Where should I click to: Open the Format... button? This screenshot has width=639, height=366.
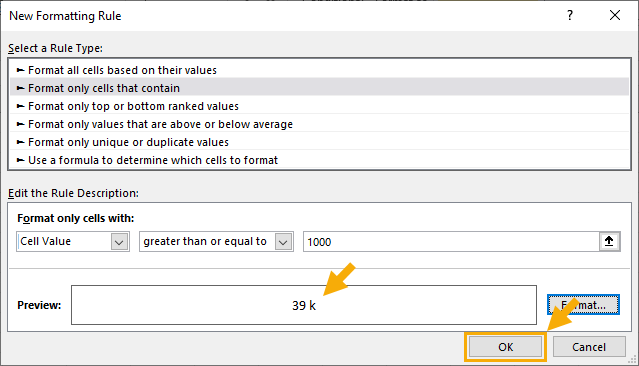click(x=583, y=305)
